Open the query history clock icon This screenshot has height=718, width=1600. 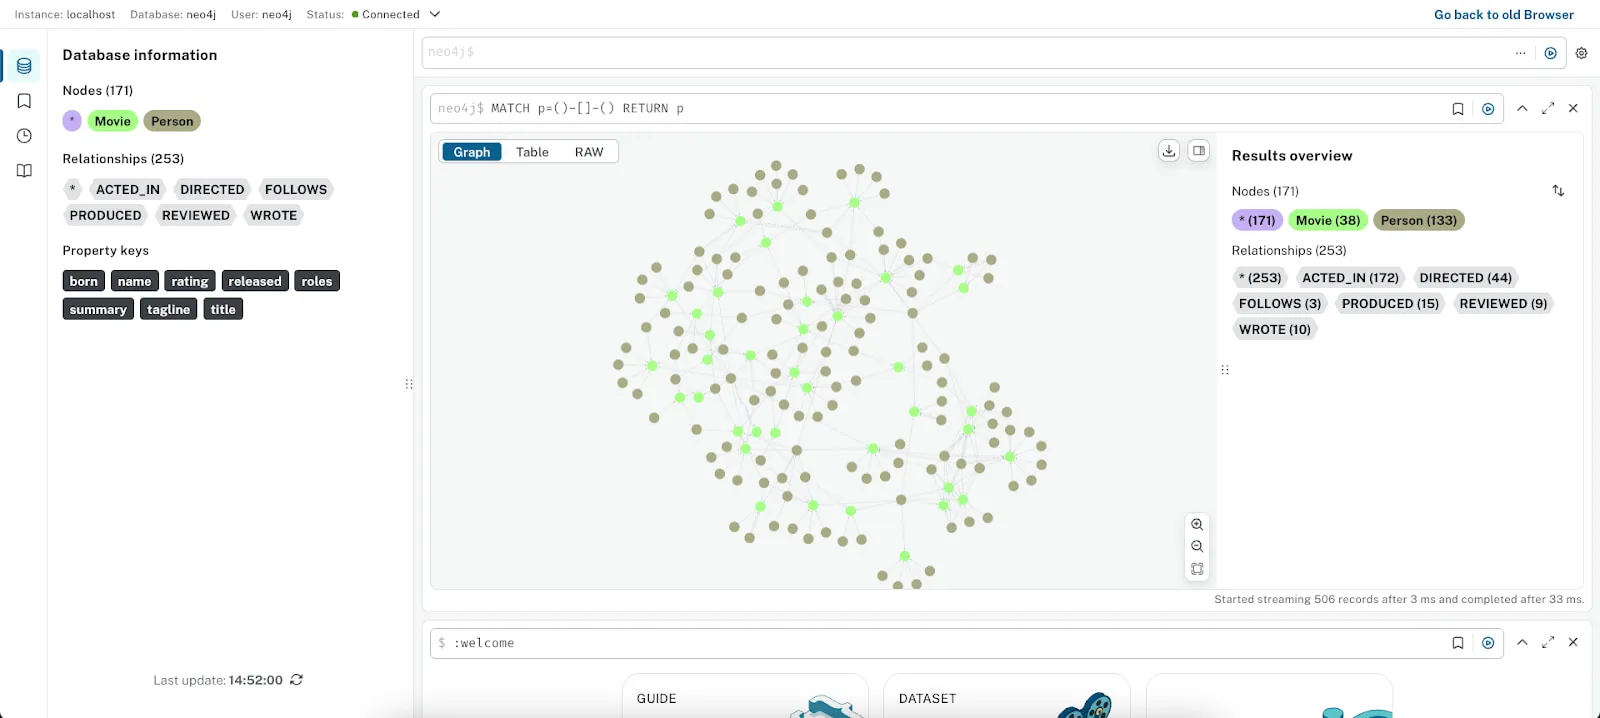coord(24,136)
